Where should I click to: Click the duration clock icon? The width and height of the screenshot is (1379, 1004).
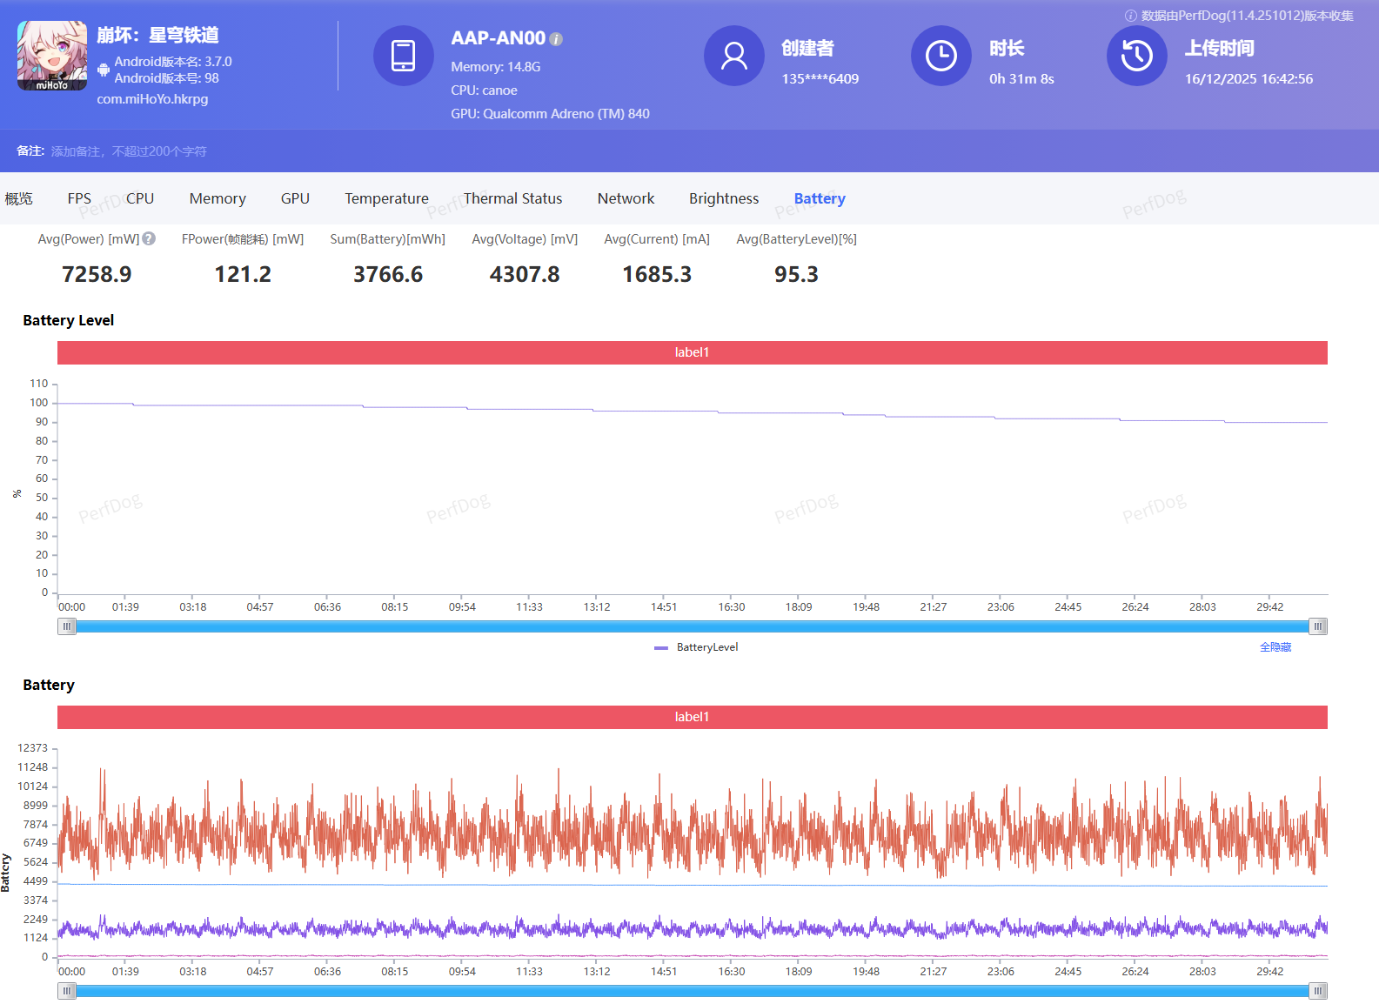click(940, 56)
